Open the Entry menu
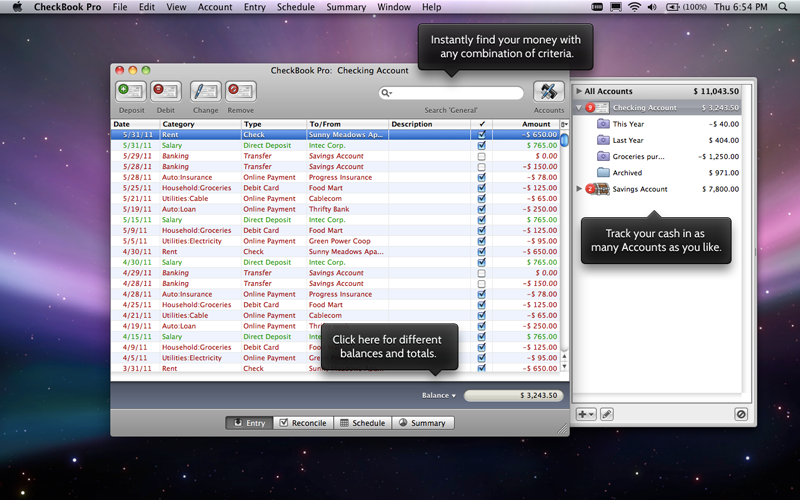Viewport: 800px width, 500px height. coord(254,7)
